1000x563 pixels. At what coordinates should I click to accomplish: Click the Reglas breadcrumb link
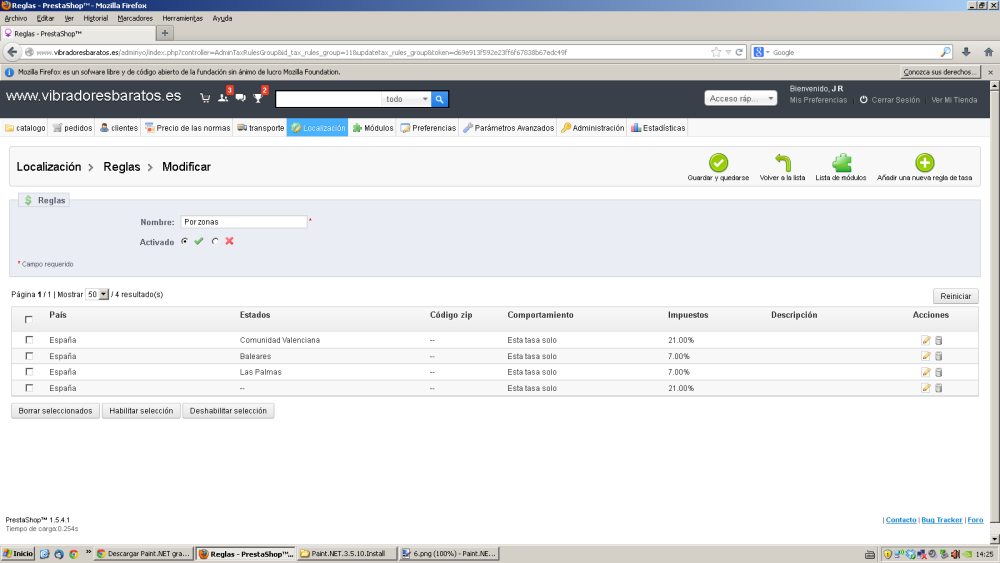(x=122, y=167)
